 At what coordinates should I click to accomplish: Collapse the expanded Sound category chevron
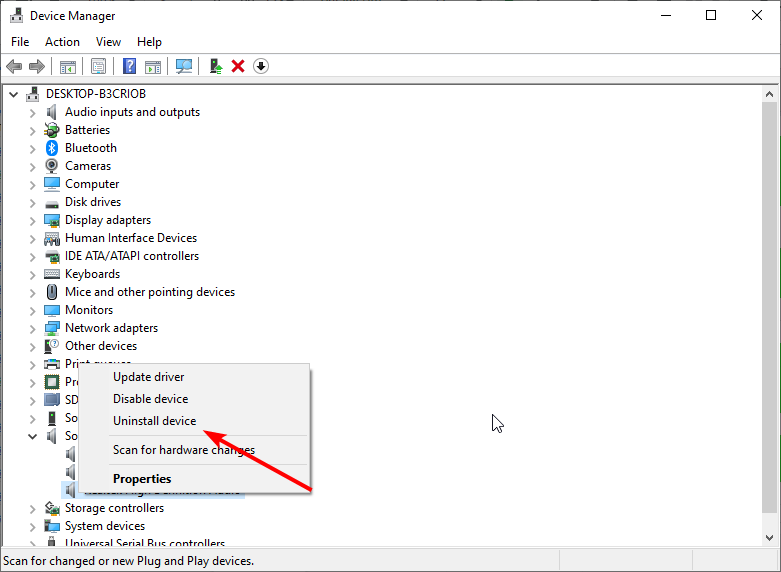(32, 436)
